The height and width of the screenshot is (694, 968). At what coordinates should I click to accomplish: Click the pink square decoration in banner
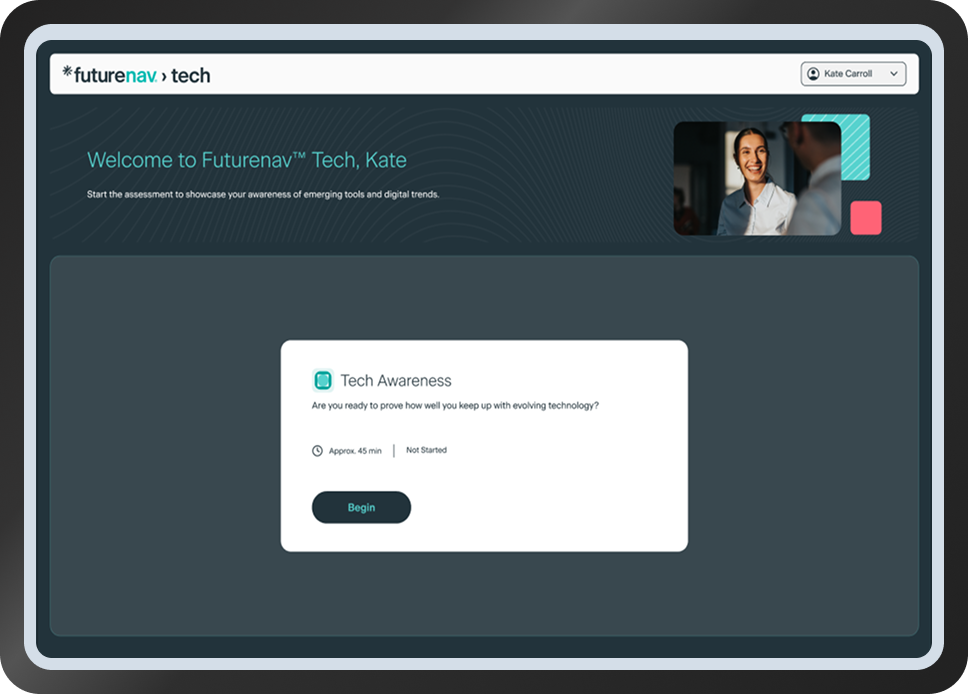865,217
